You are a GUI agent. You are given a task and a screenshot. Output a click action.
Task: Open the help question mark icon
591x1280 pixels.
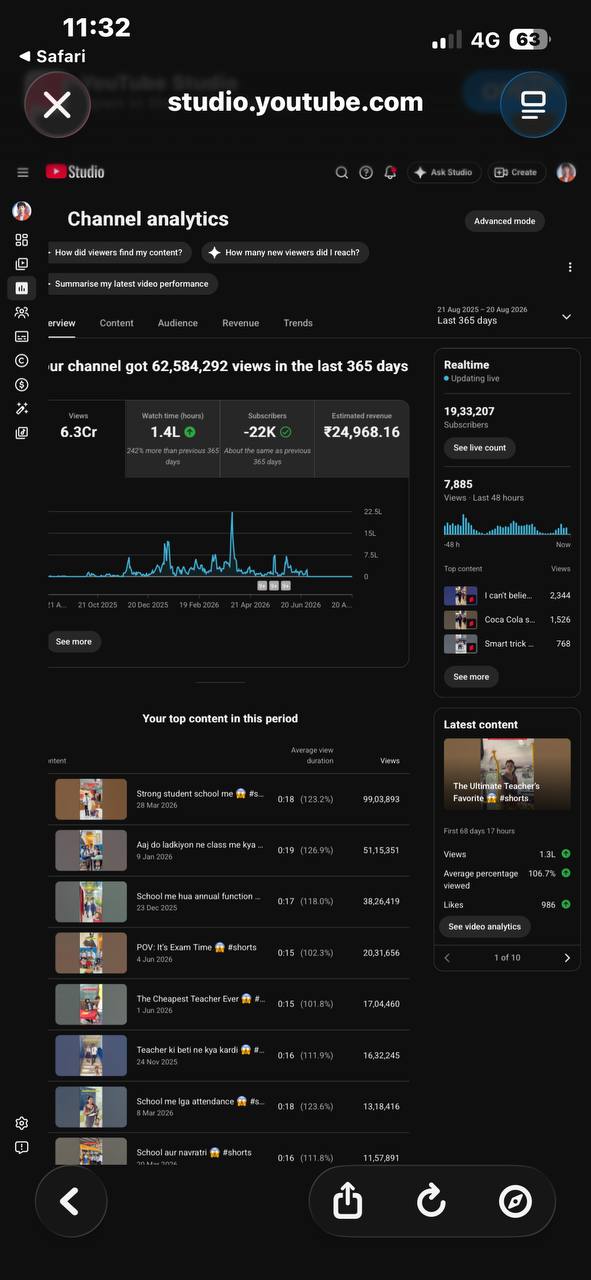pyautogui.click(x=366, y=172)
